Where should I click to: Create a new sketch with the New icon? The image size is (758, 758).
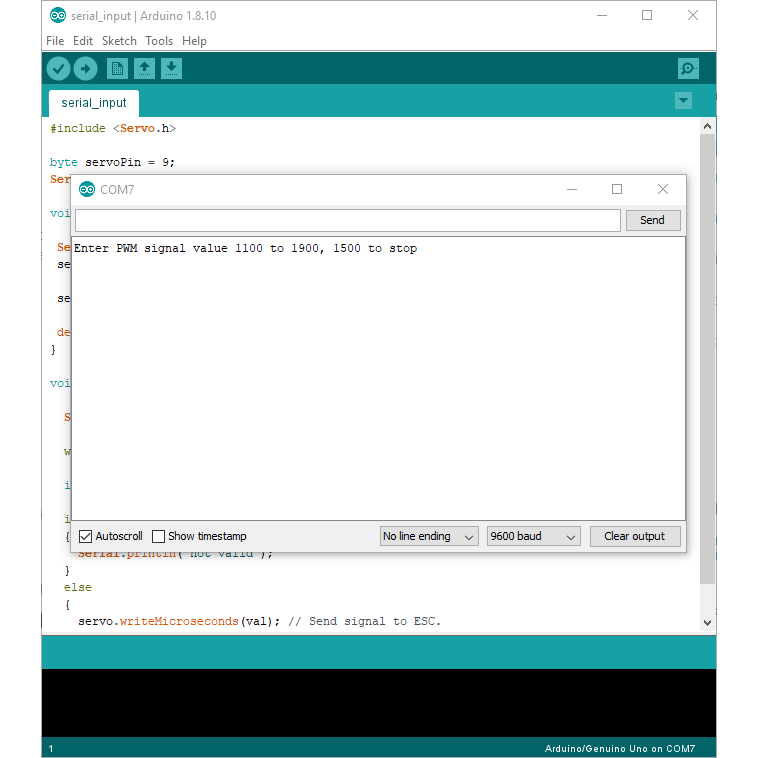(117, 69)
